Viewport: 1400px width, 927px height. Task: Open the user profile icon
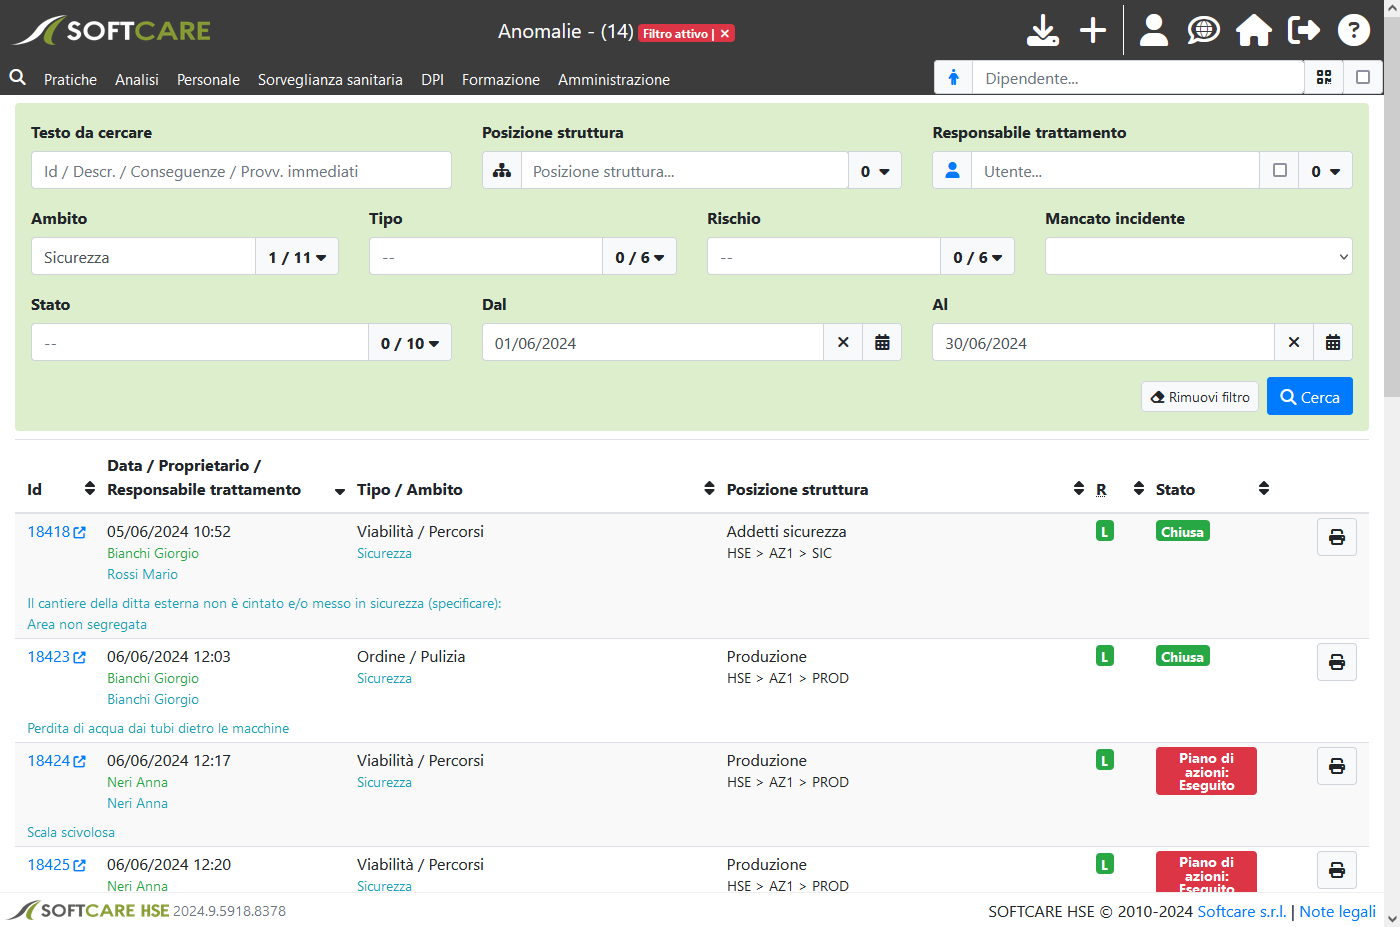tap(1154, 30)
